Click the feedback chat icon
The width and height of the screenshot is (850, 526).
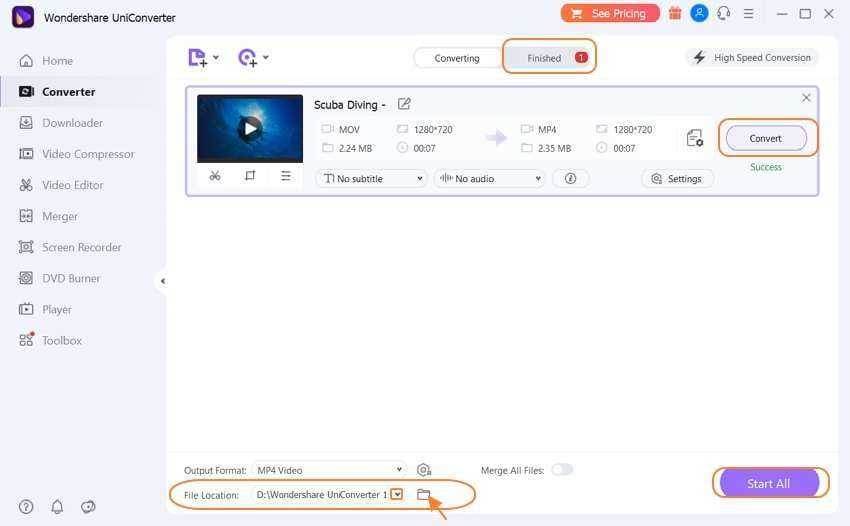coord(88,506)
